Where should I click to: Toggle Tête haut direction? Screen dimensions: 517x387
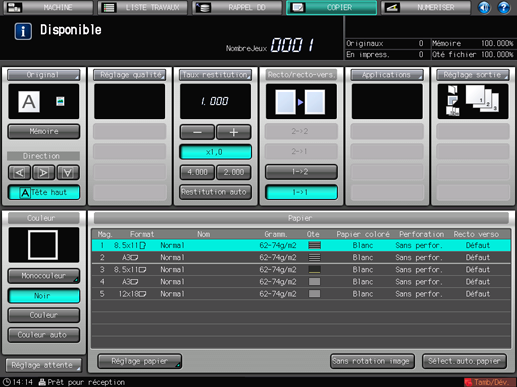(44, 192)
